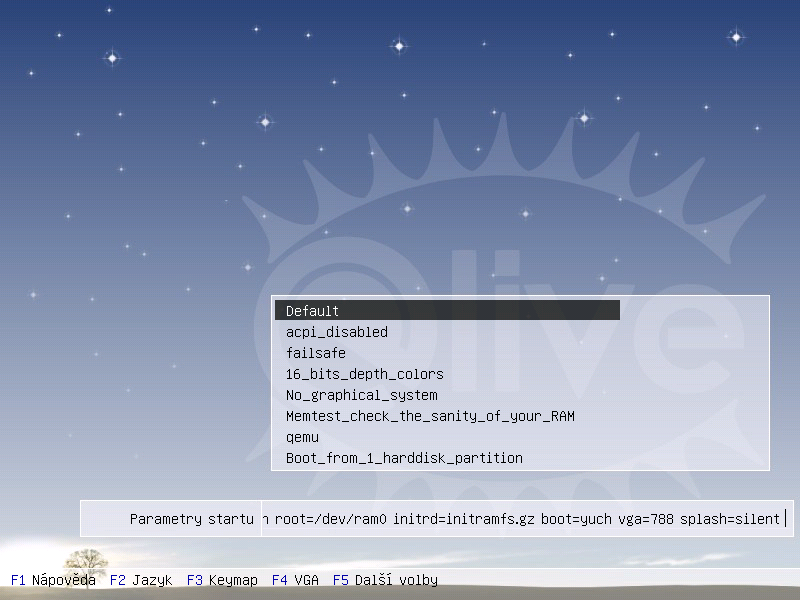Open F1 Nápověda help

[53, 580]
